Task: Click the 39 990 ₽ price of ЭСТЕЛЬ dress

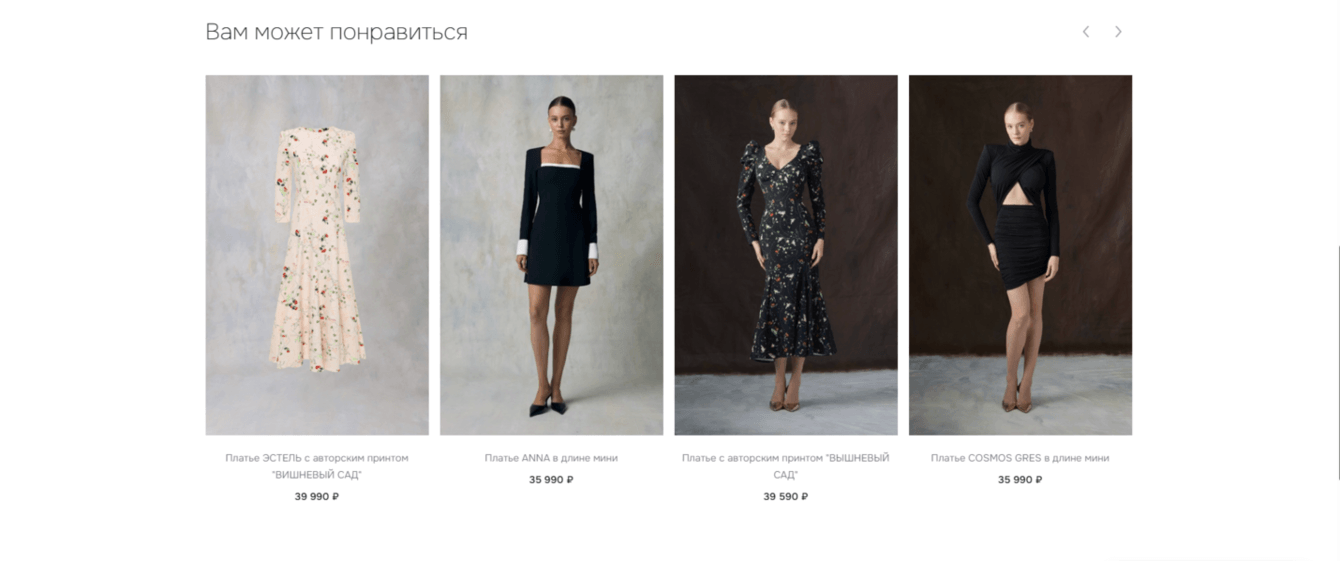Action: pyautogui.click(x=317, y=496)
